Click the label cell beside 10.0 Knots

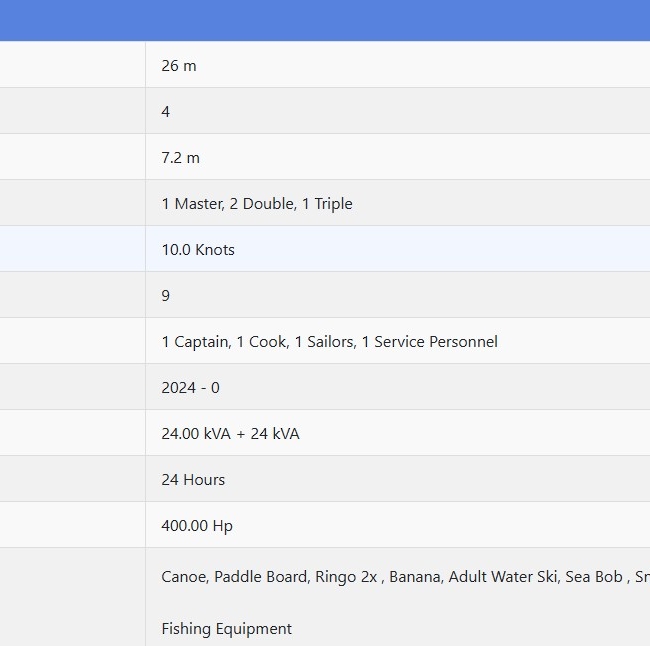click(x=72, y=250)
